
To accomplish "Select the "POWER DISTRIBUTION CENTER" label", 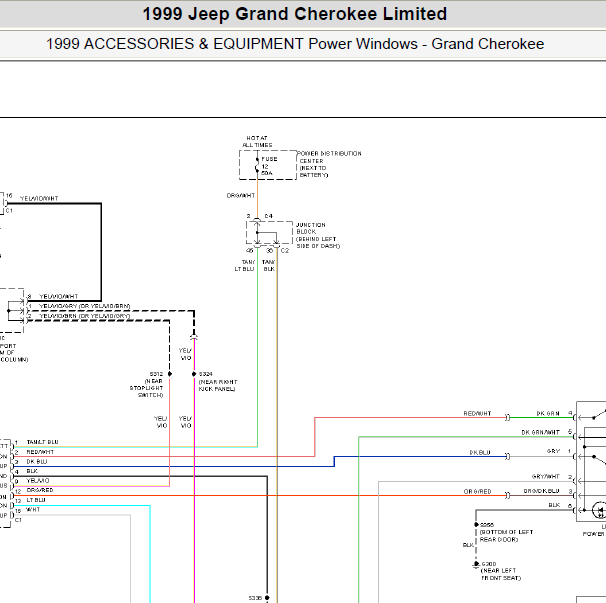I will 329,157.
